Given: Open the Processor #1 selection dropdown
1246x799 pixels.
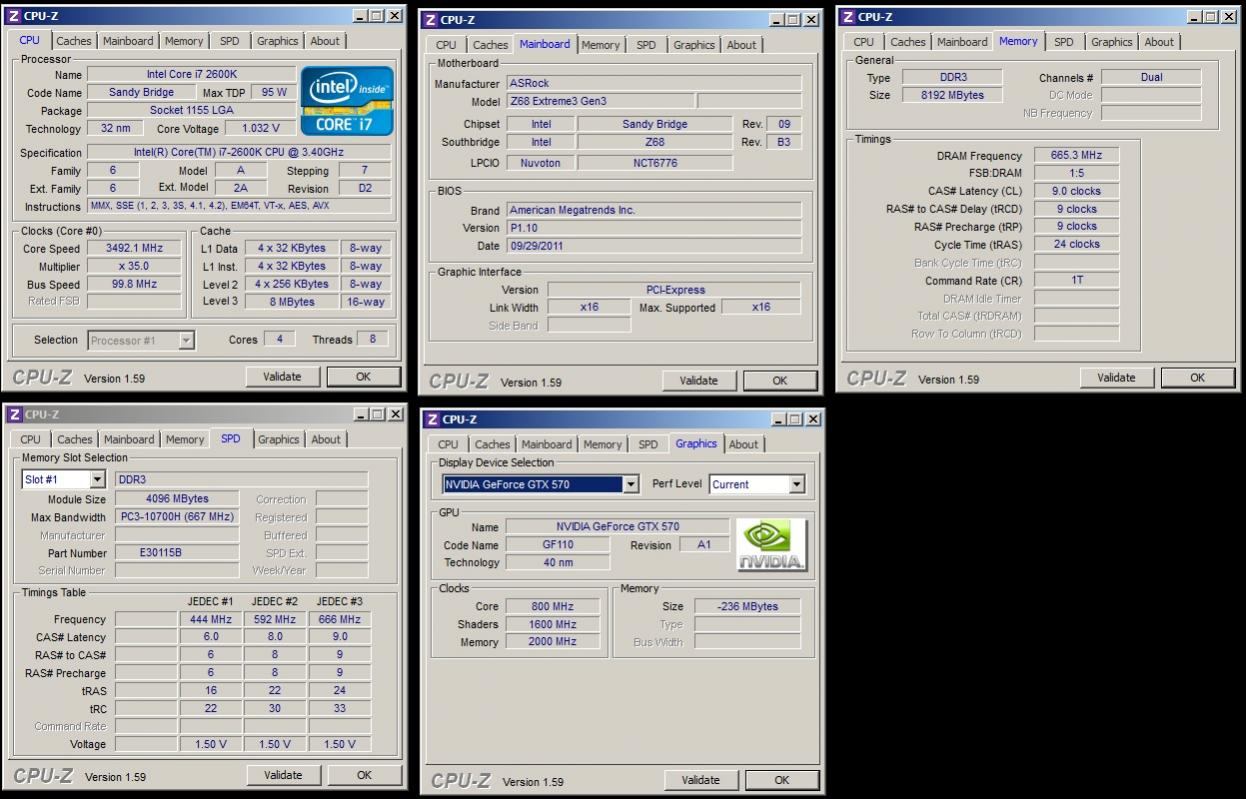Looking at the screenshot, I should (x=186, y=340).
